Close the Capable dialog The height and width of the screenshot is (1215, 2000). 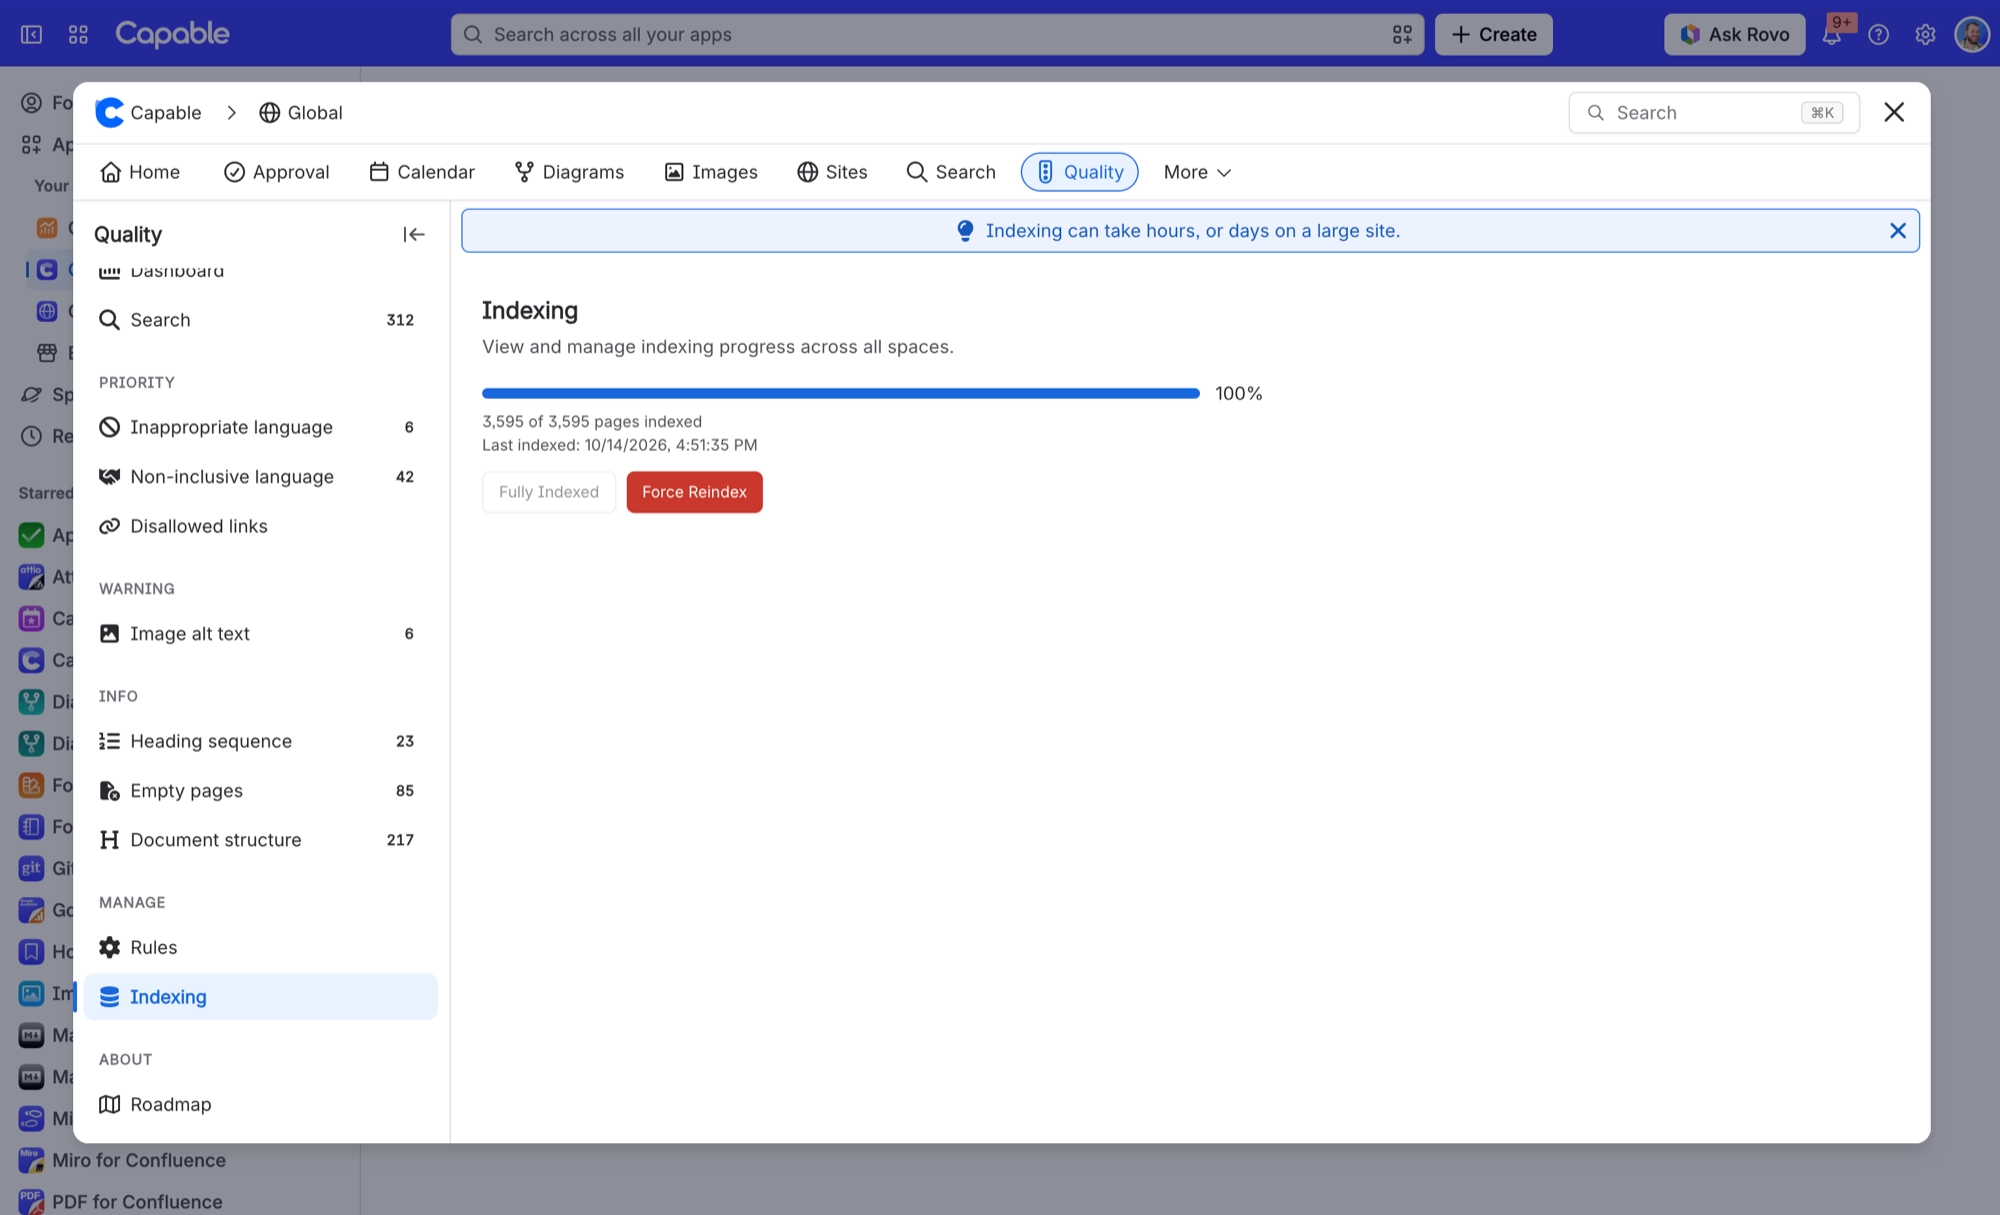tap(1893, 112)
